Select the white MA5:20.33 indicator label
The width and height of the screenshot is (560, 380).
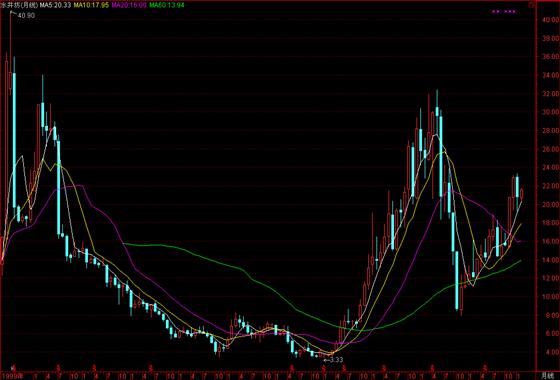point(55,5)
